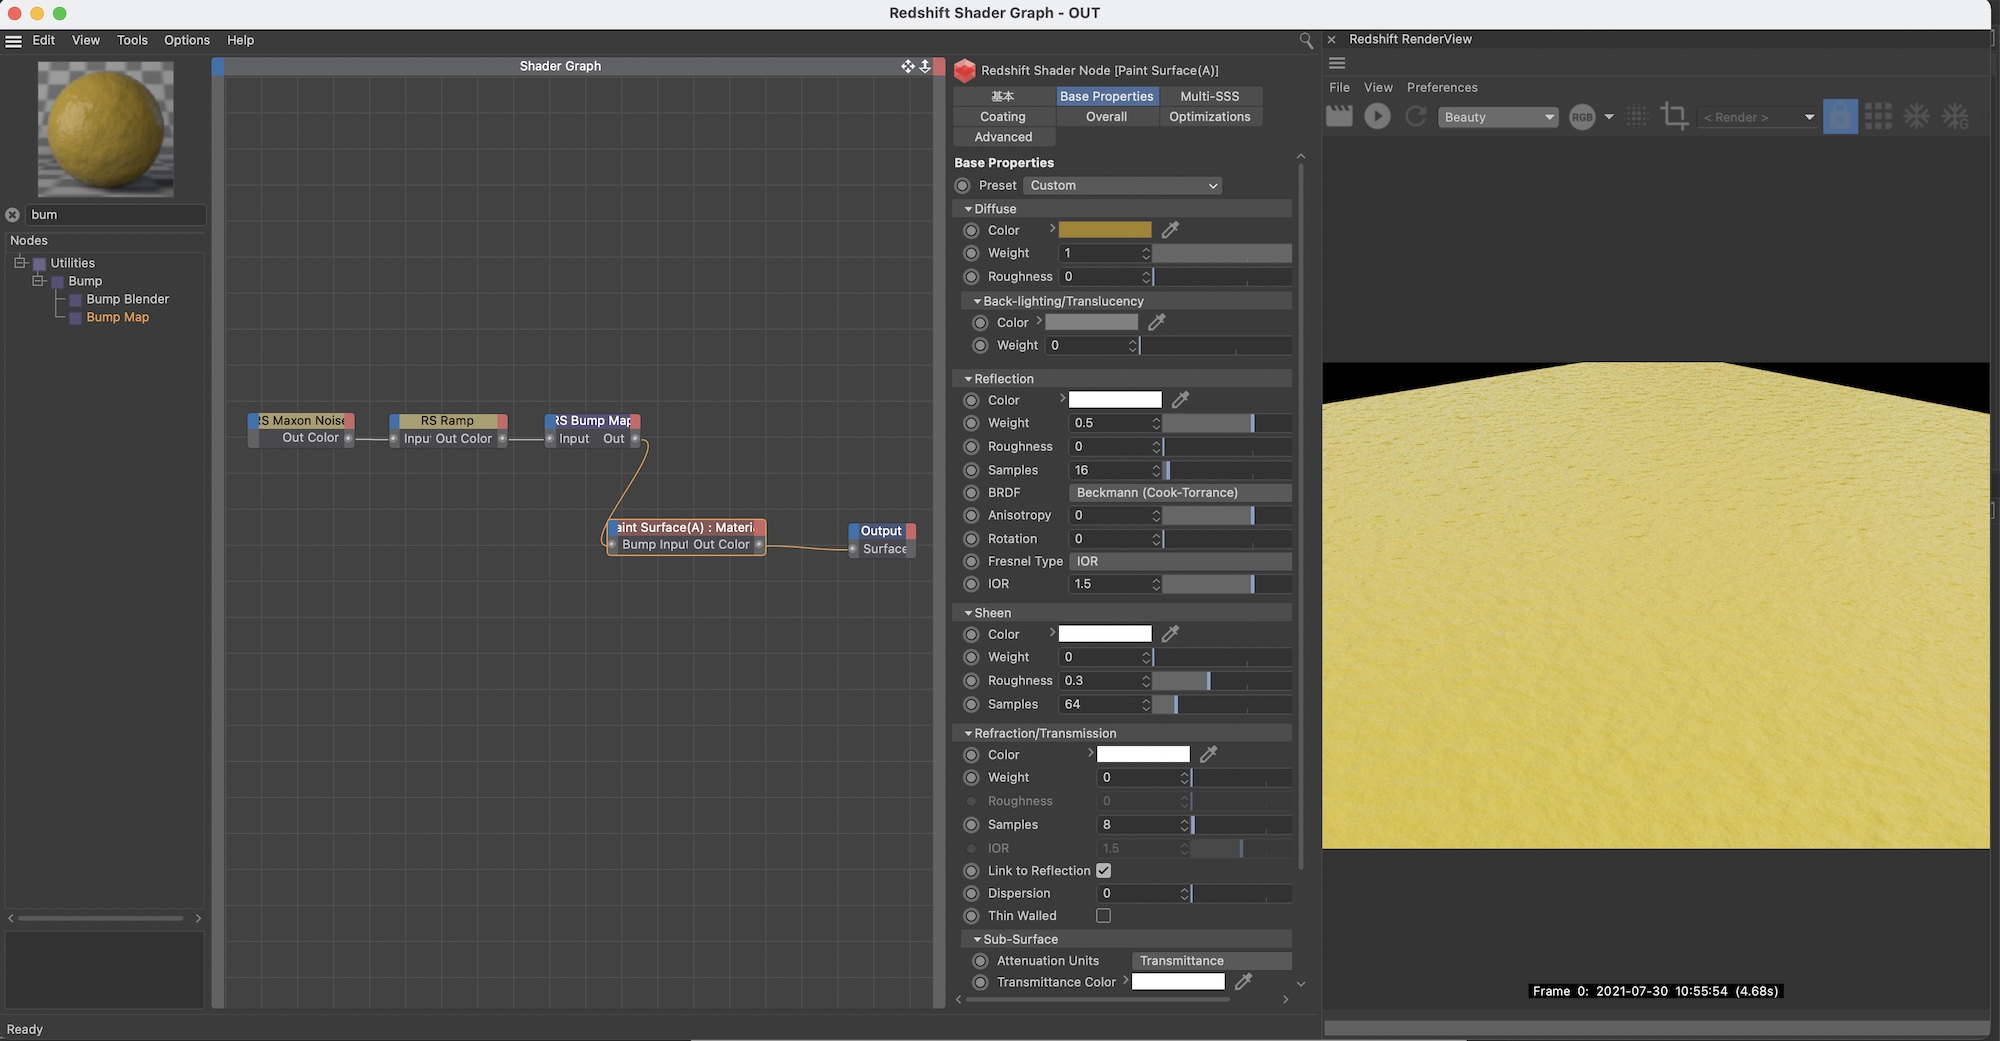The width and height of the screenshot is (2000, 1041).
Task: Click the Diffuse yellow color swatch
Action: pyautogui.click(x=1105, y=230)
